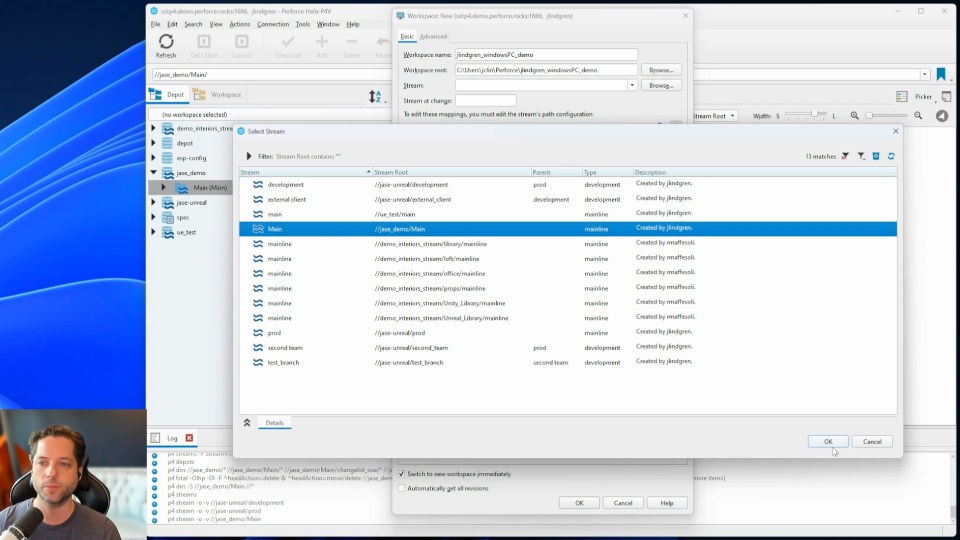Click the bookmark icon beside the address bar

(941, 75)
